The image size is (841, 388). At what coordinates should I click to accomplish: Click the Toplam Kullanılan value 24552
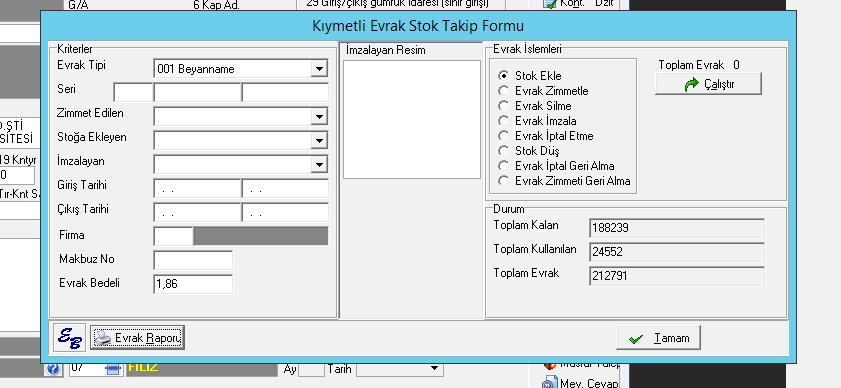(677, 252)
